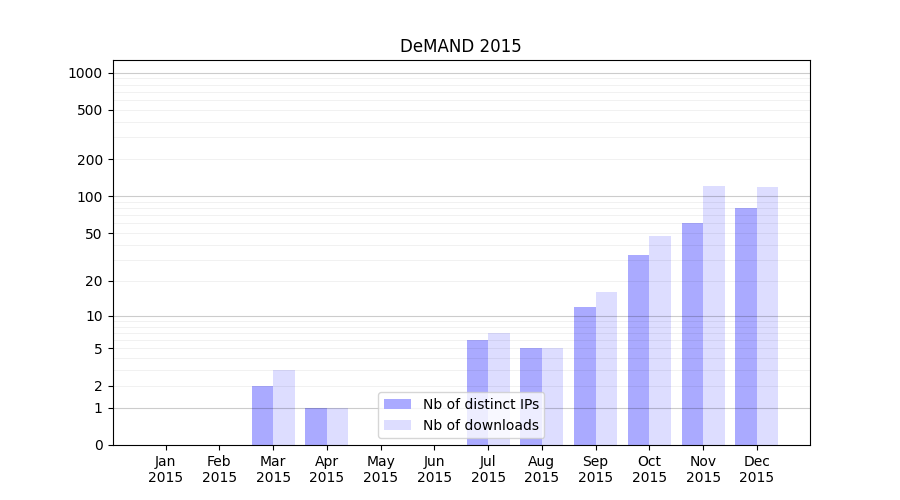
Task: Click the 1000 y-axis tick label
Action: click(85, 73)
